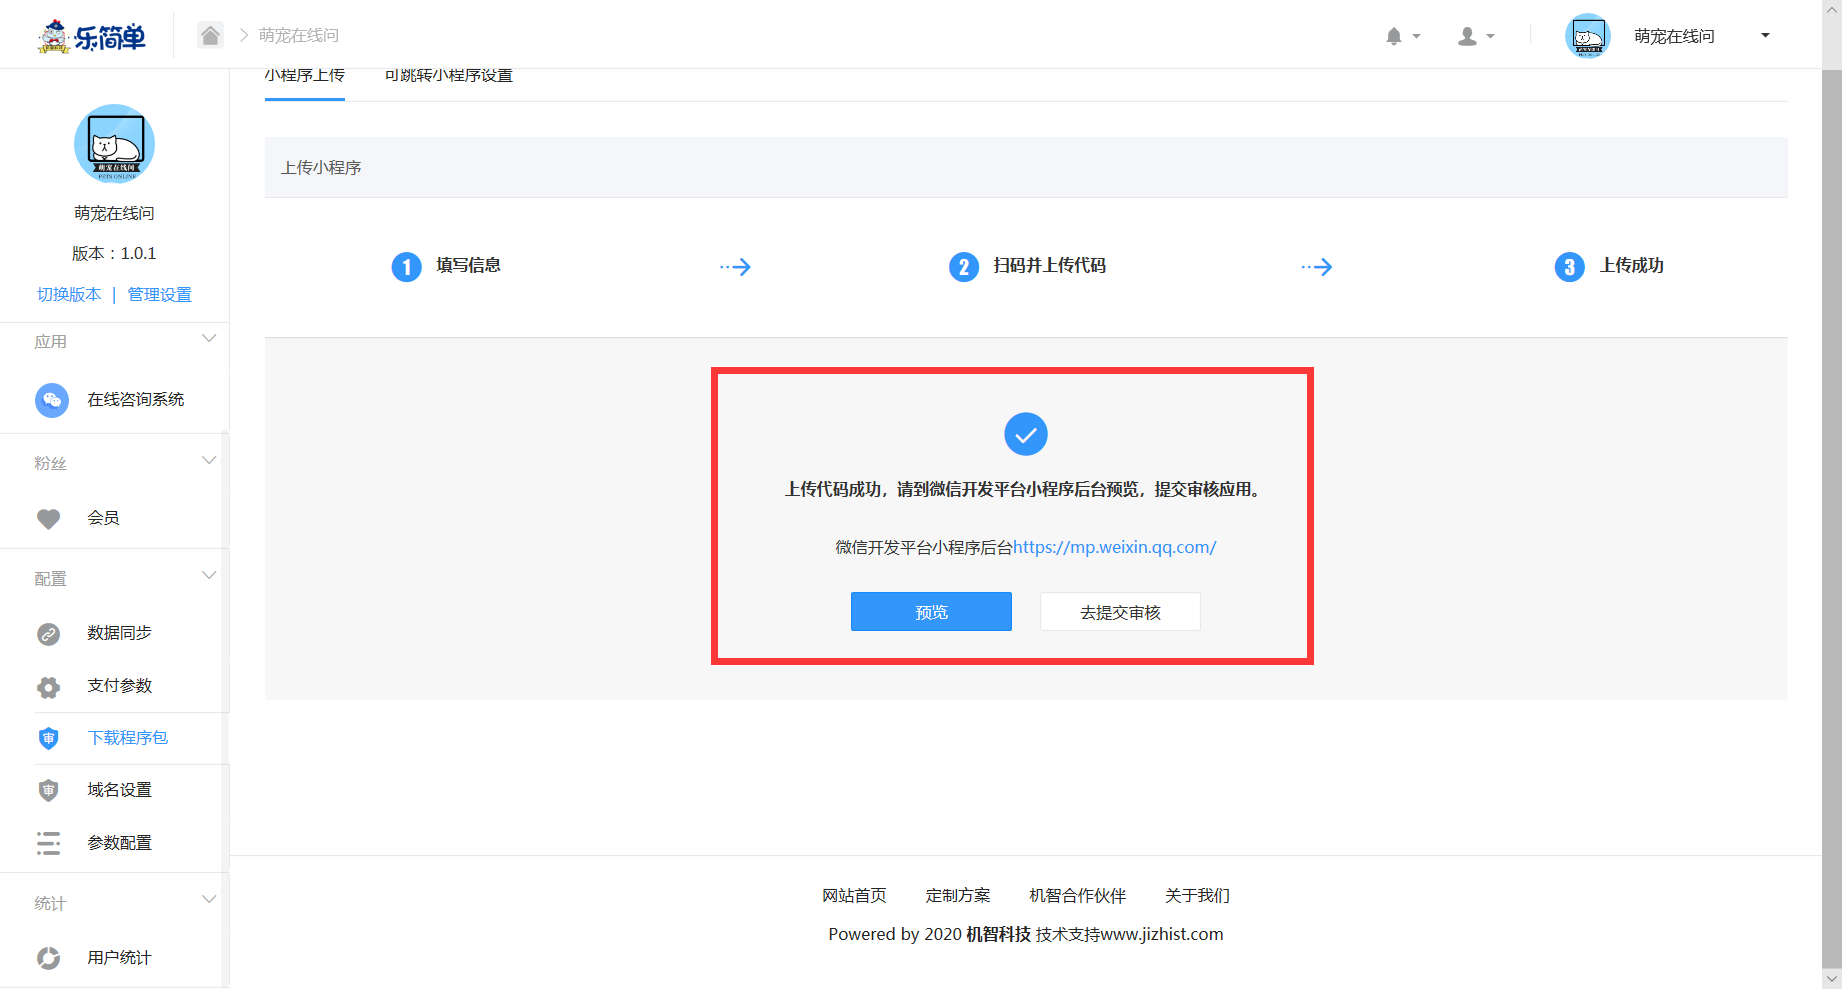The image size is (1842, 989).
Task: Click the scrollbar down arrow
Action: click(1832, 979)
